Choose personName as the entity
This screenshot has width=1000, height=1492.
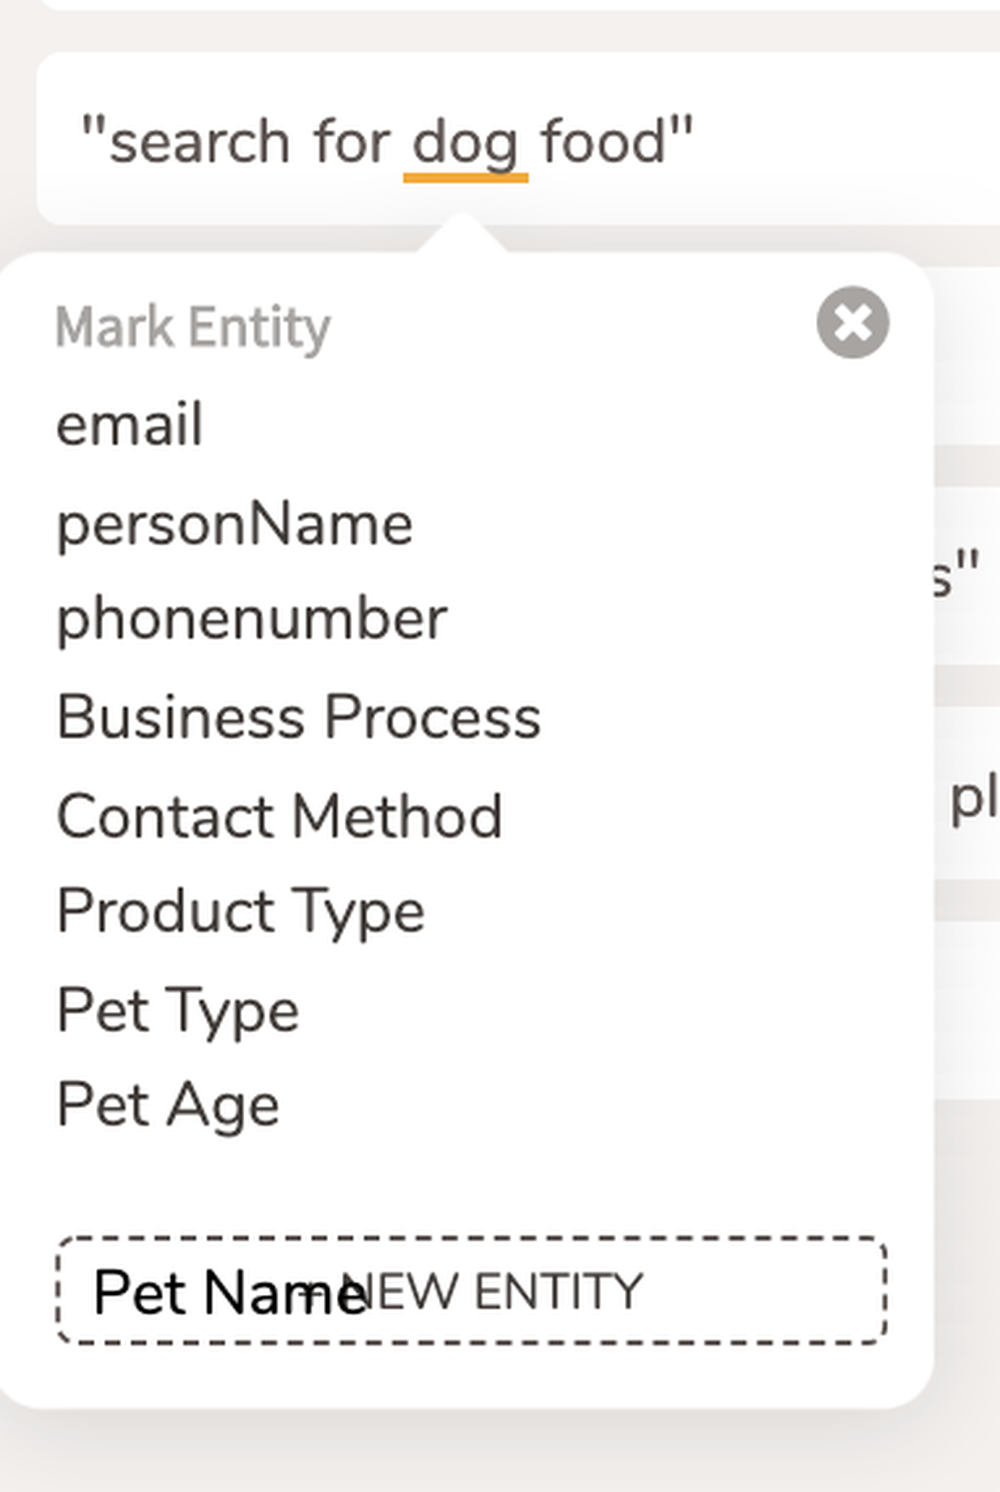pyautogui.click(x=234, y=521)
